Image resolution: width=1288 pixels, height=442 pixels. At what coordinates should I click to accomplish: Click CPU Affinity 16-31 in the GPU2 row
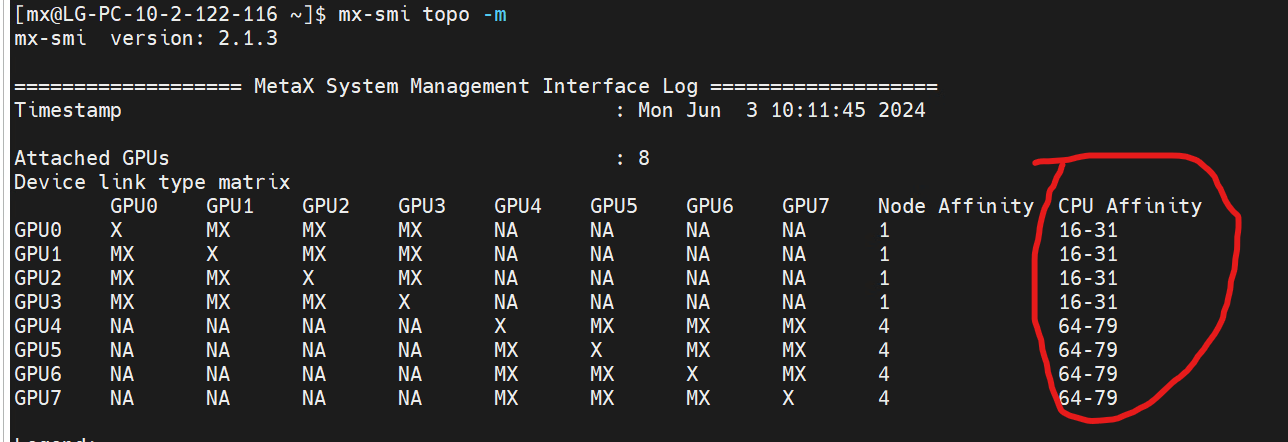pyautogui.click(x=1088, y=278)
